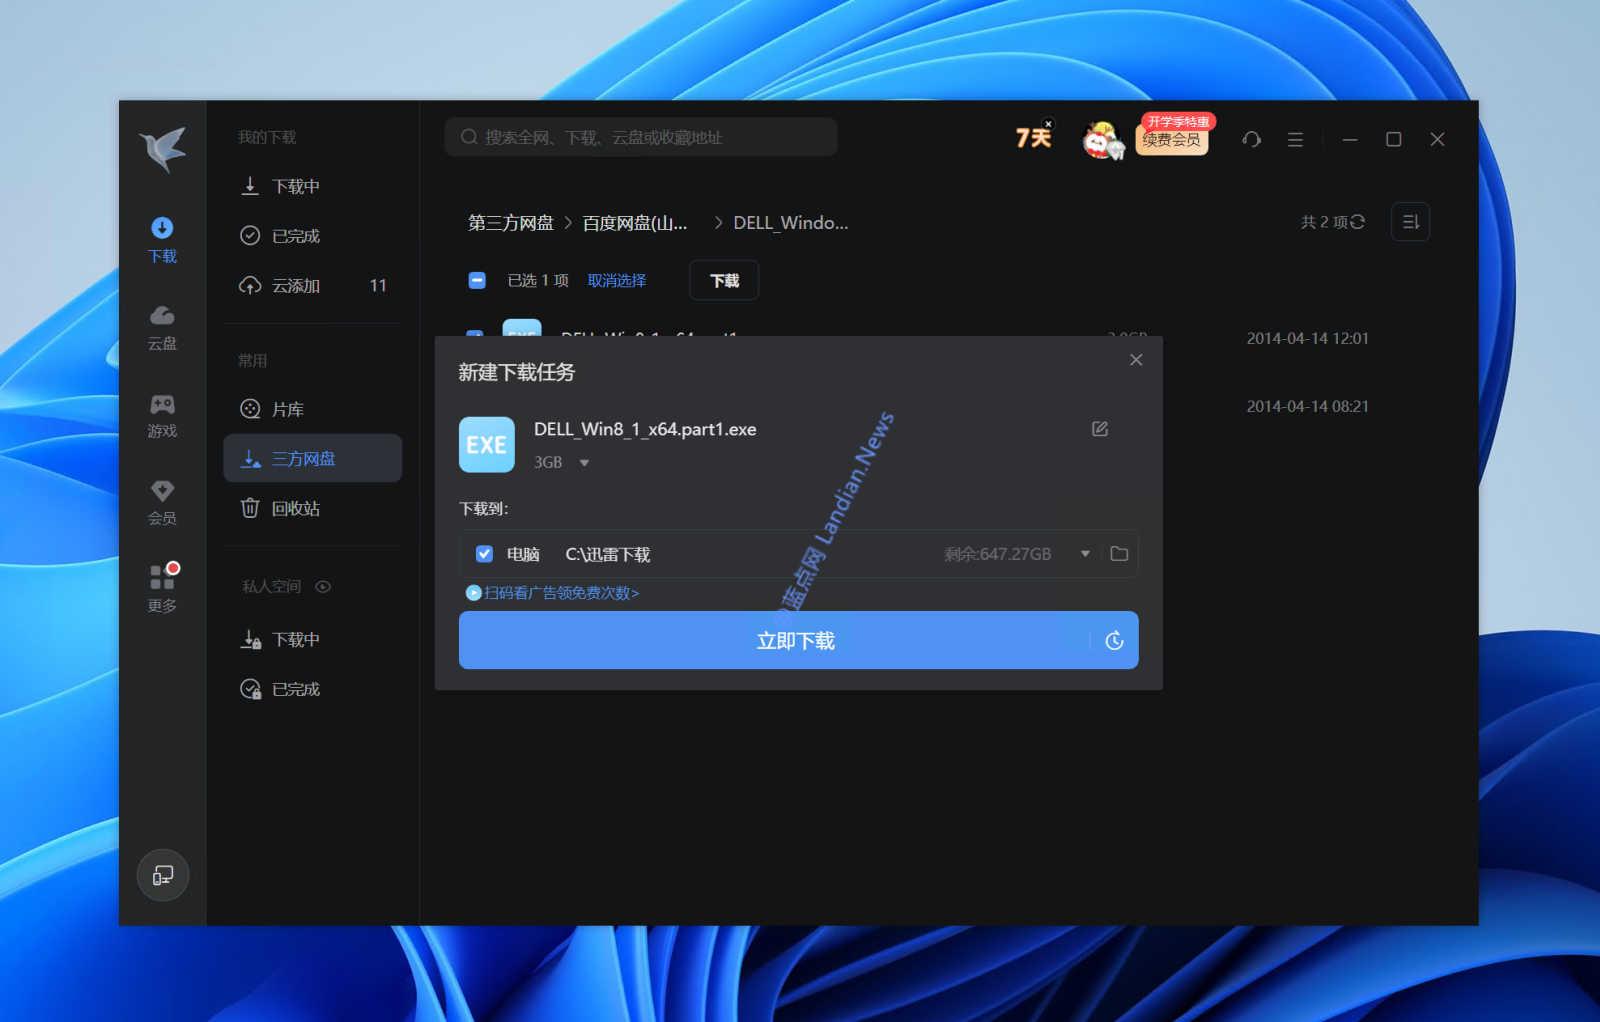Image resolution: width=1600 pixels, height=1022 pixels.
Task: Toggle the 电脑 download location checkbox
Action: click(484, 554)
